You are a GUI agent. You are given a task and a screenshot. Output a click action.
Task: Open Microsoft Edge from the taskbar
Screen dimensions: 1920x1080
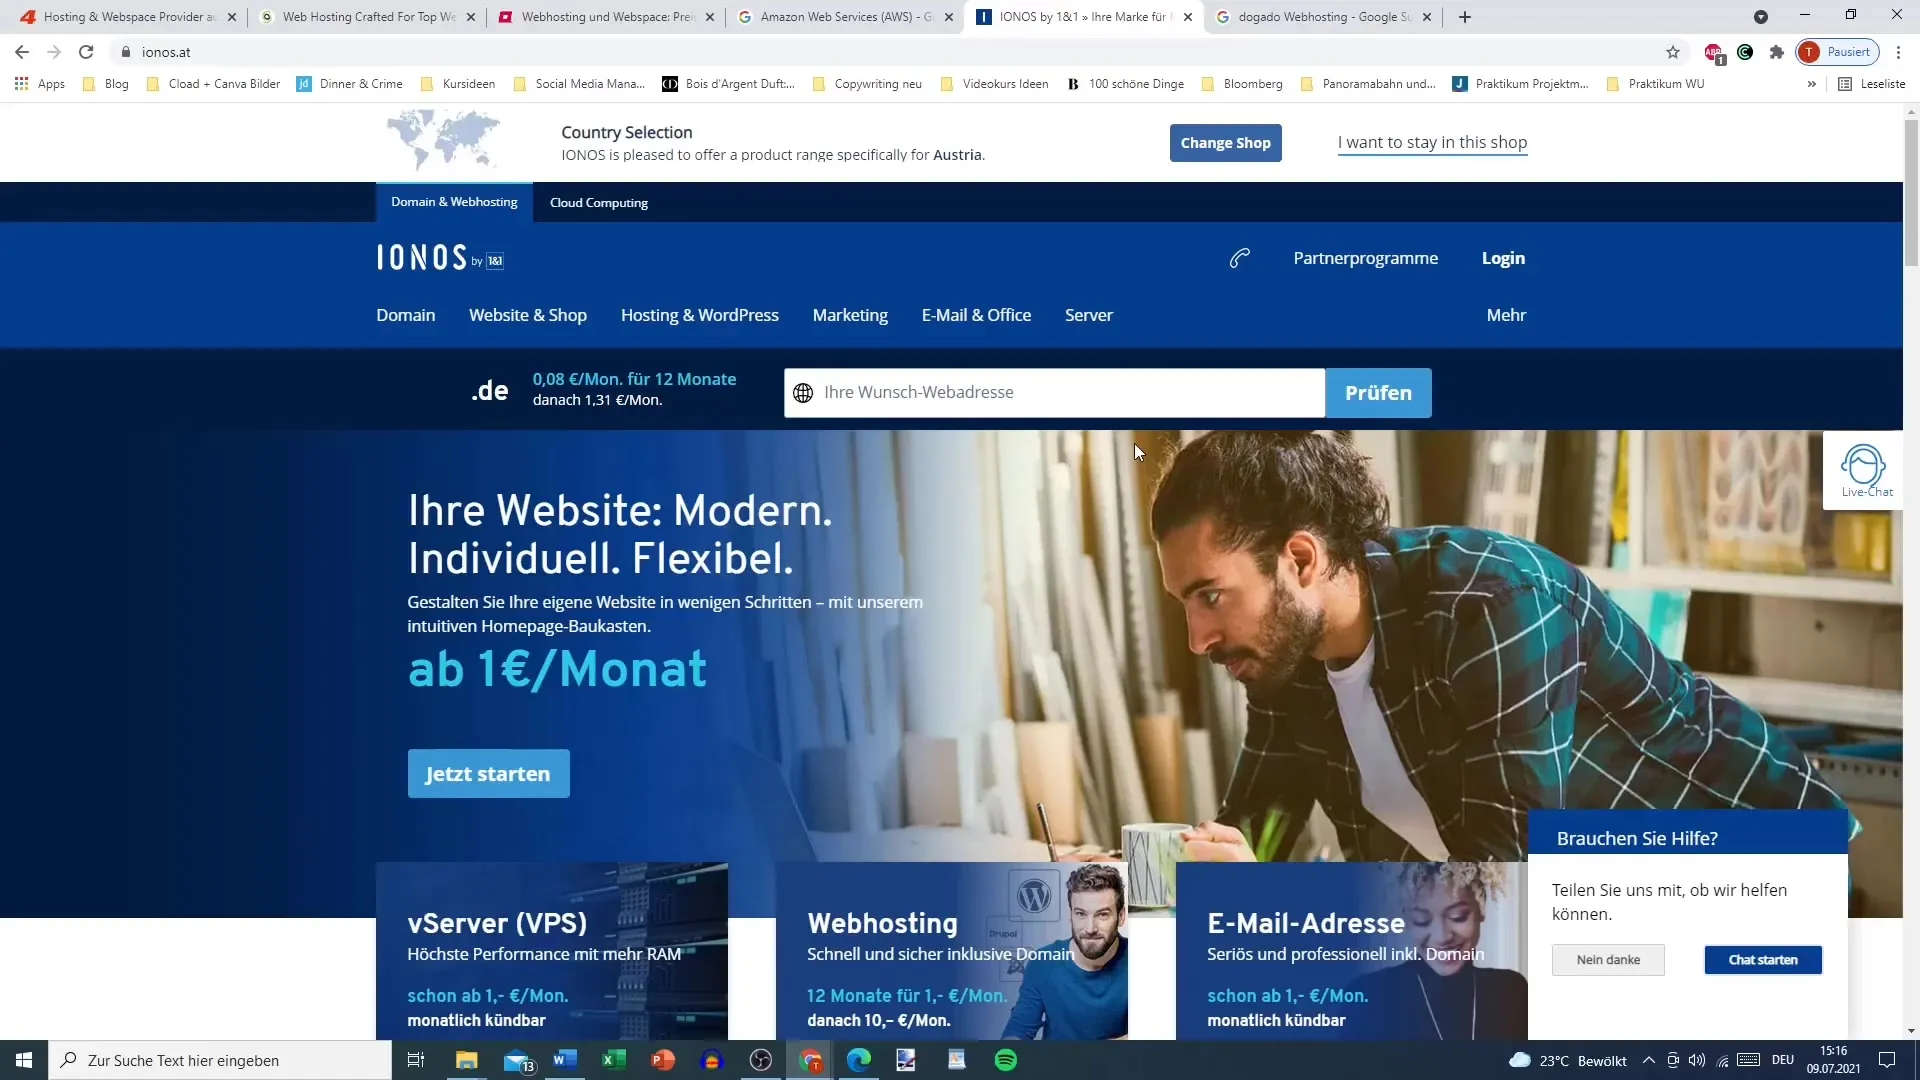pyautogui.click(x=859, y=1060)
